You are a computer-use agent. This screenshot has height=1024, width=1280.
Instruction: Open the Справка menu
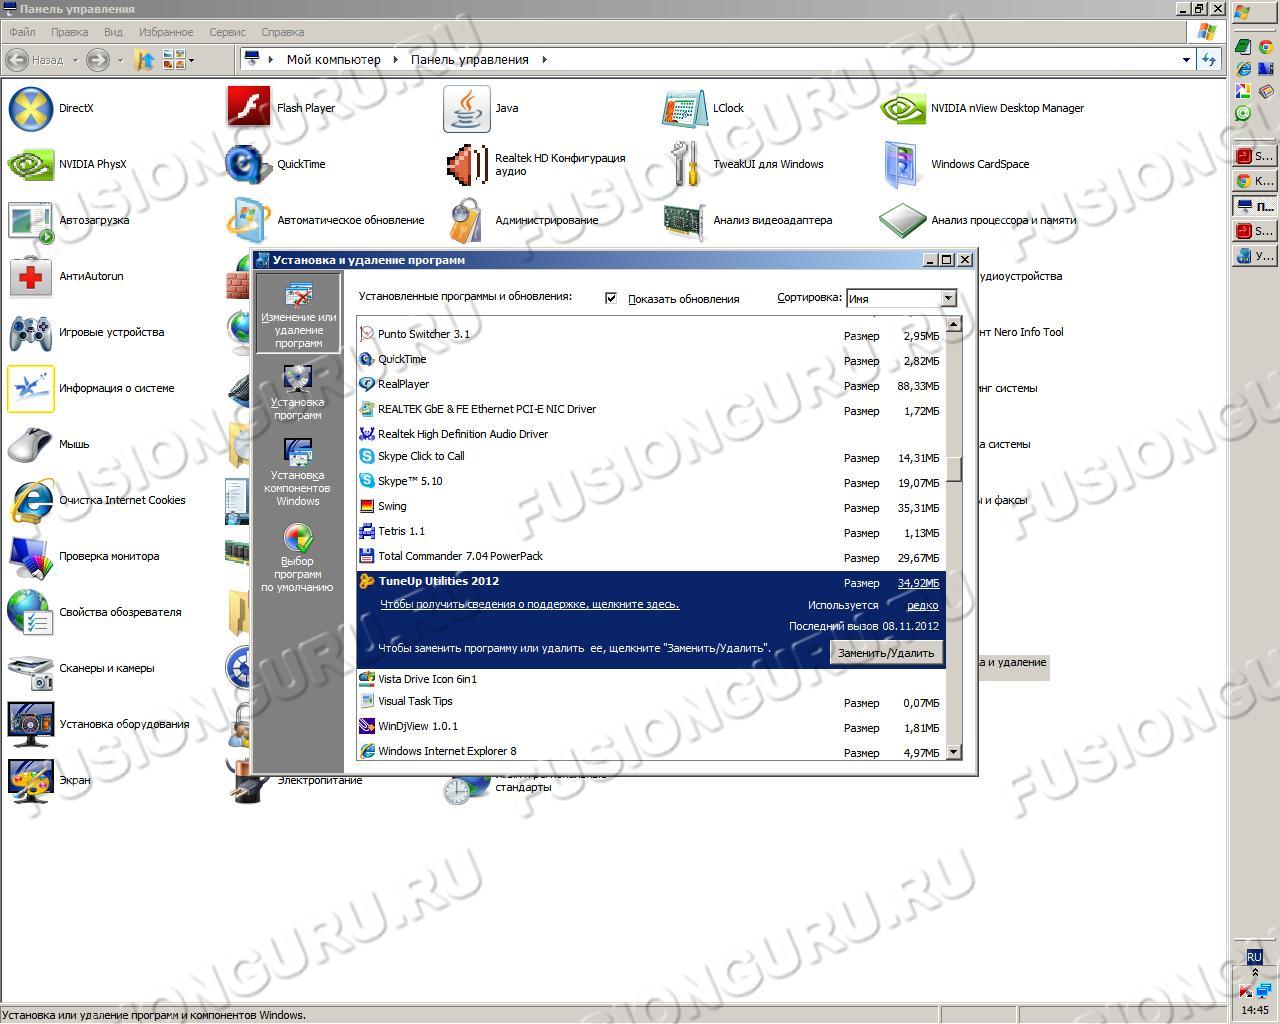(282, 32)
